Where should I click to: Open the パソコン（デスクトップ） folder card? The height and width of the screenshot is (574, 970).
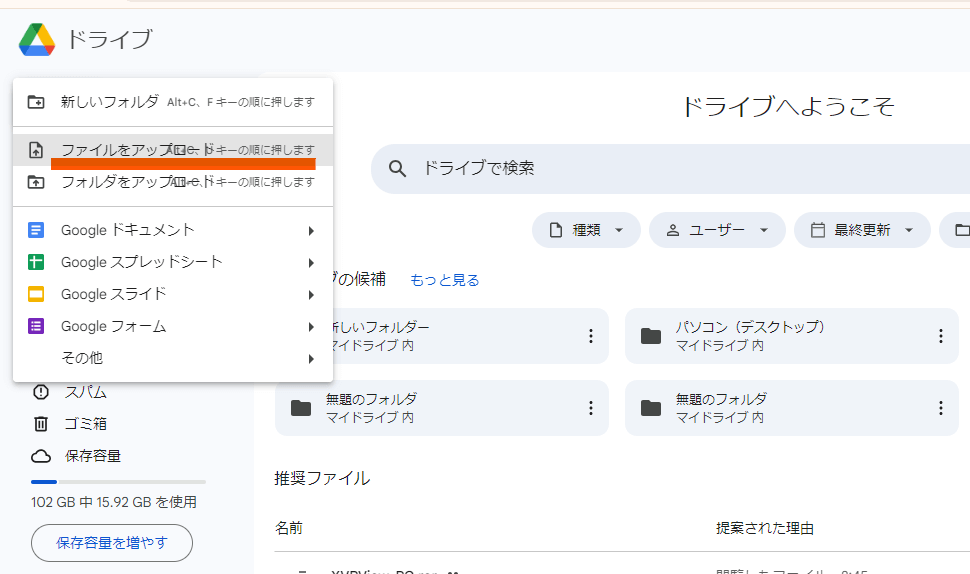[x=792, y=336]
